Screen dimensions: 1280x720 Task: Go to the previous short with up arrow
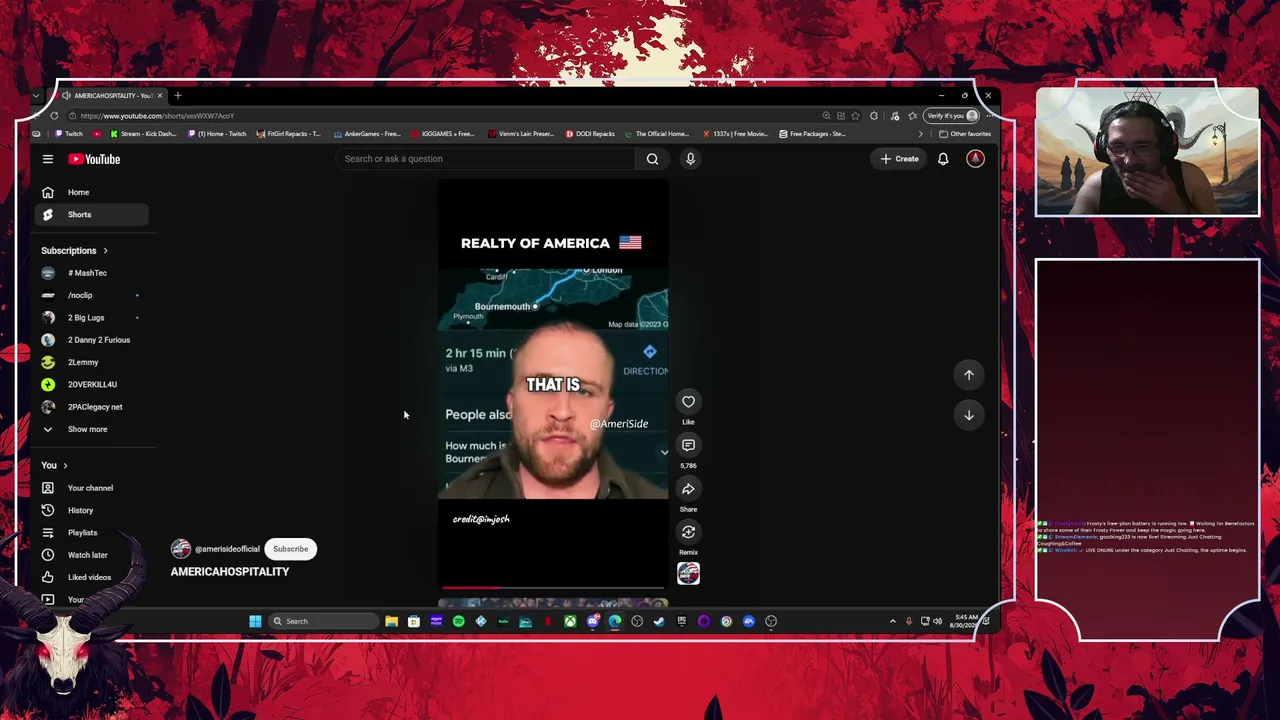click(968, 375)
